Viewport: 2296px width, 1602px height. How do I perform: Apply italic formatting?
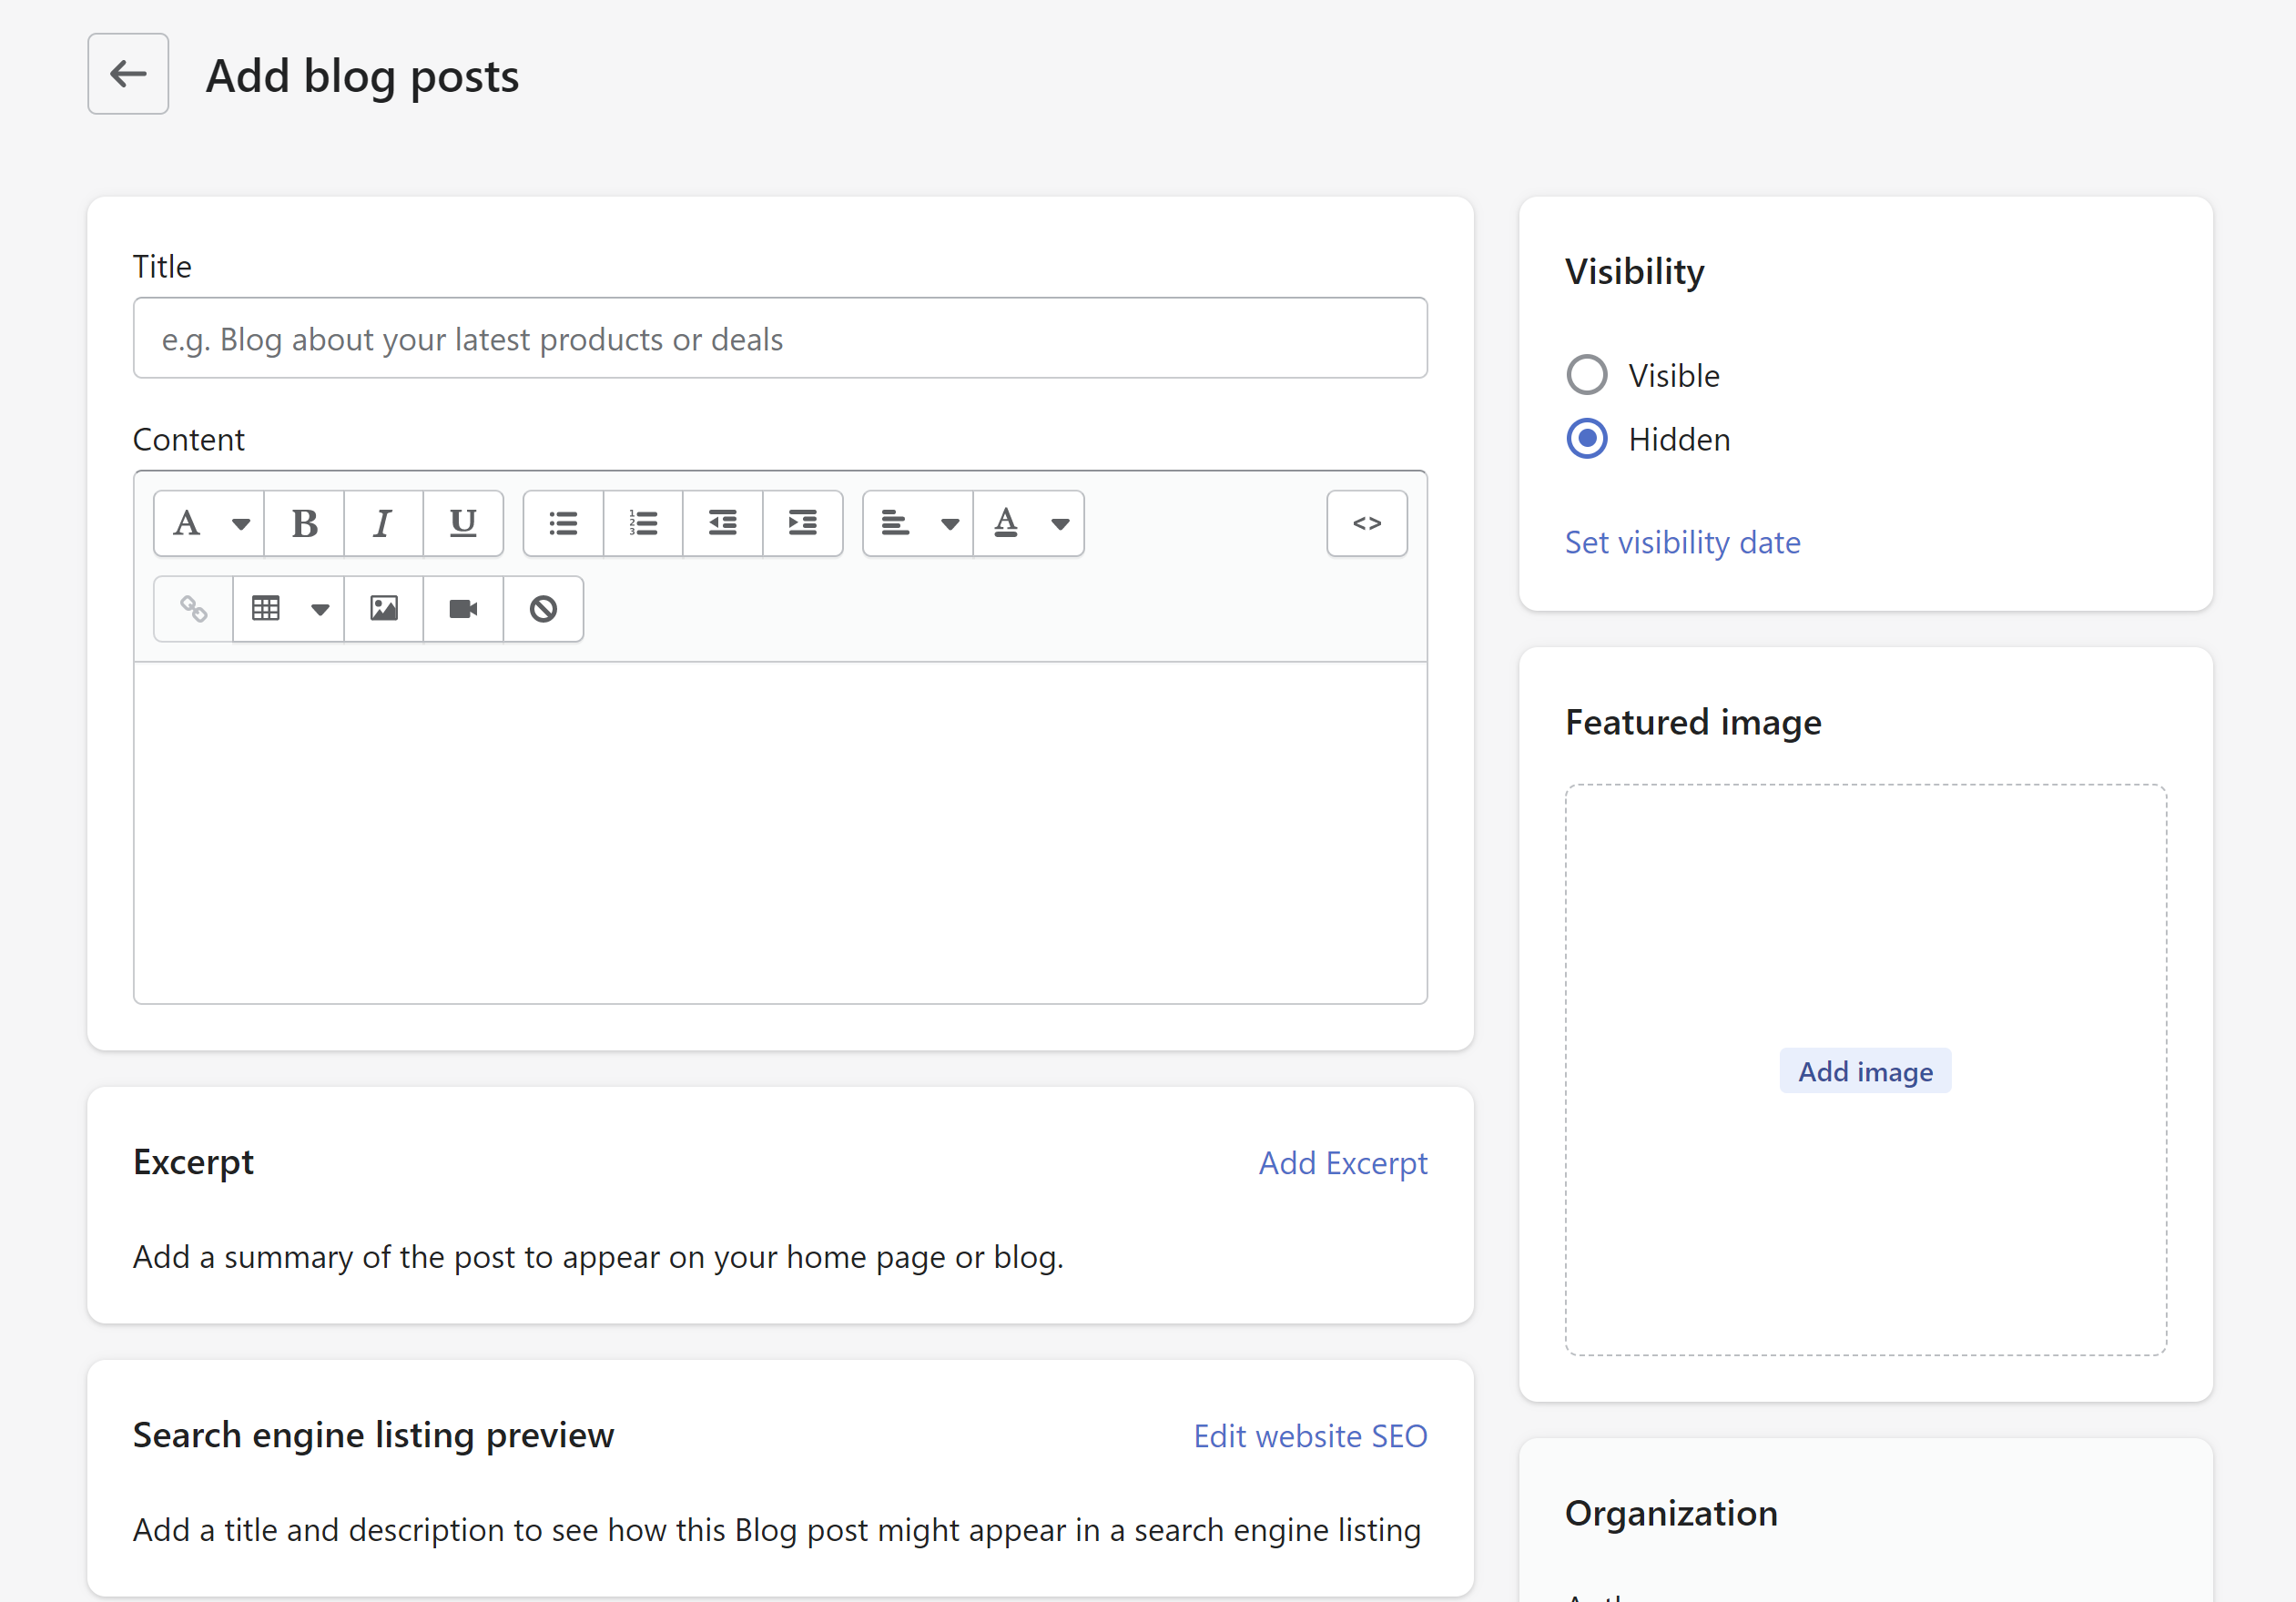(383, 523)
